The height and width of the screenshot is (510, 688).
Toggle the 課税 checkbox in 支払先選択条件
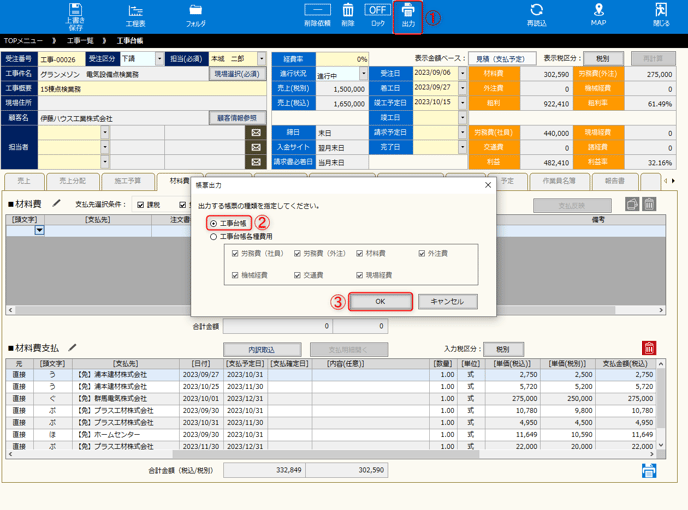[140, 205]
